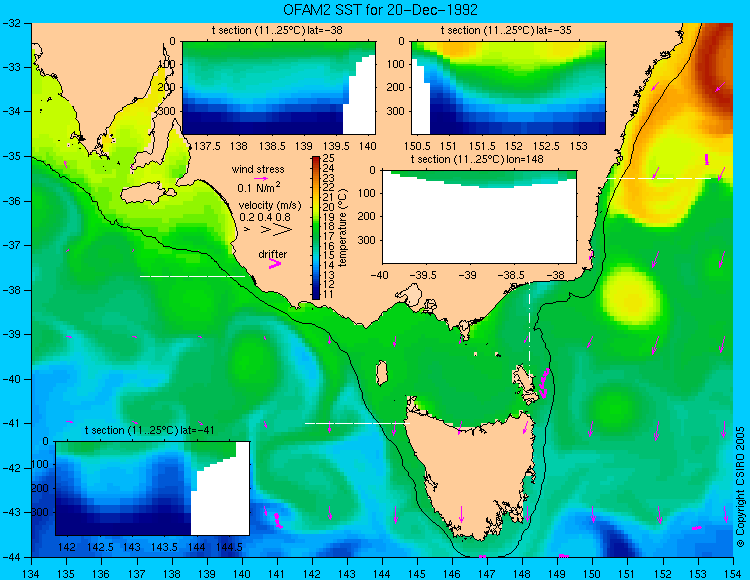
Task: Click the "0.2 0.4 0.8" velocity scale values
Action: pos(265,217)
